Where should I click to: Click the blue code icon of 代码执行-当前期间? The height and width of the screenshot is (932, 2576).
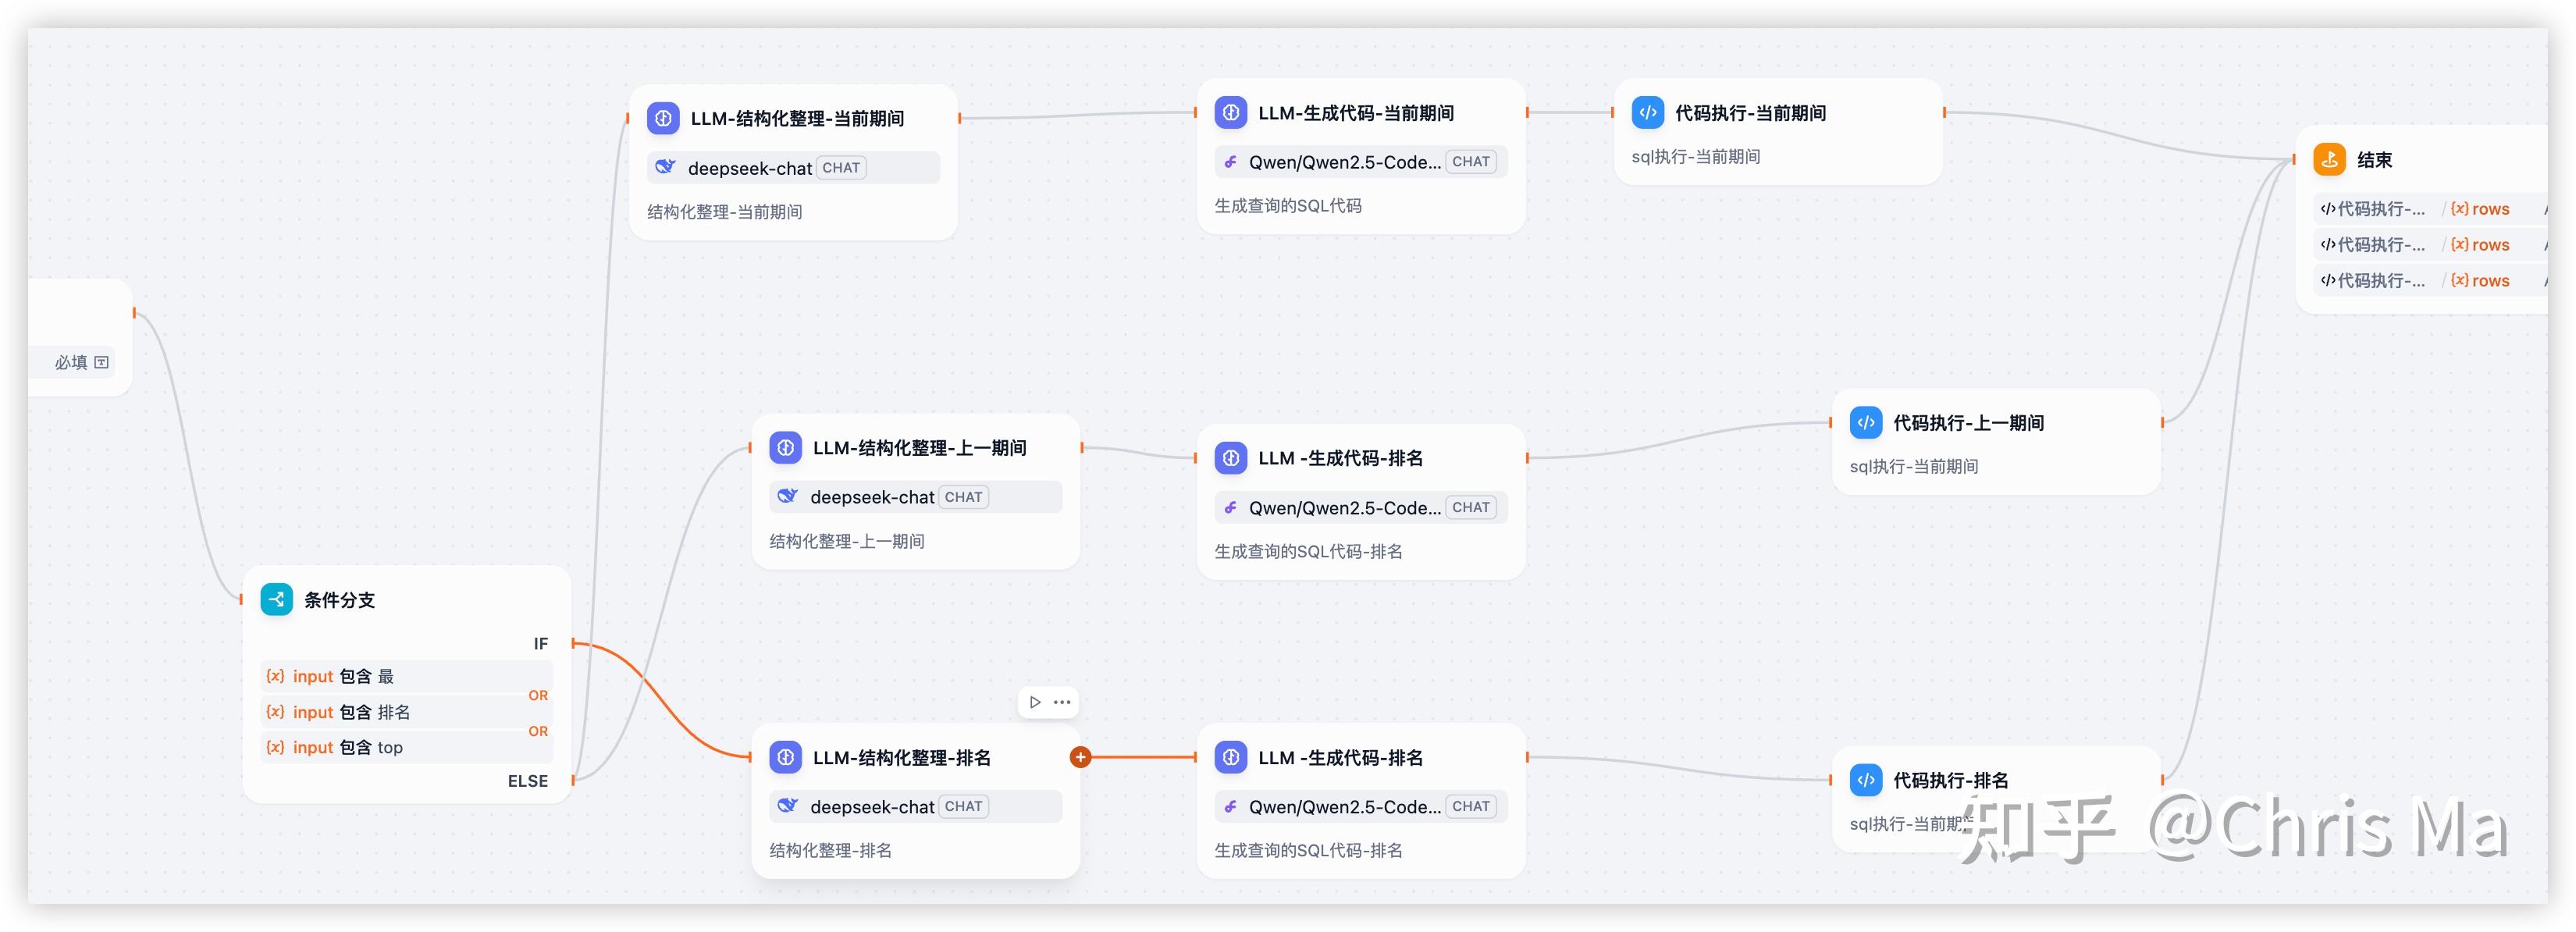point(1647,113)
